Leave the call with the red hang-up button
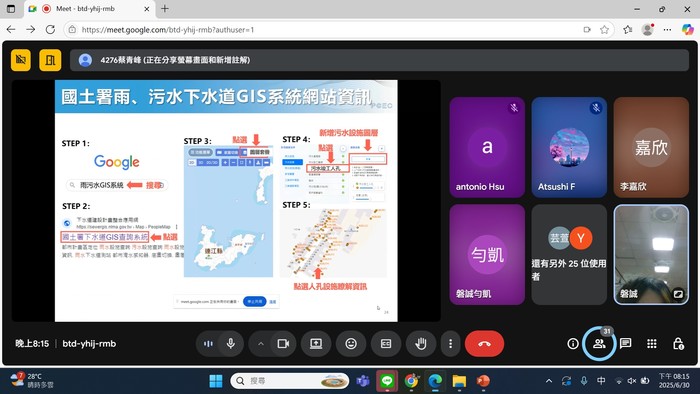Viewport: 700px width, 394px height. tap(484, 344)
